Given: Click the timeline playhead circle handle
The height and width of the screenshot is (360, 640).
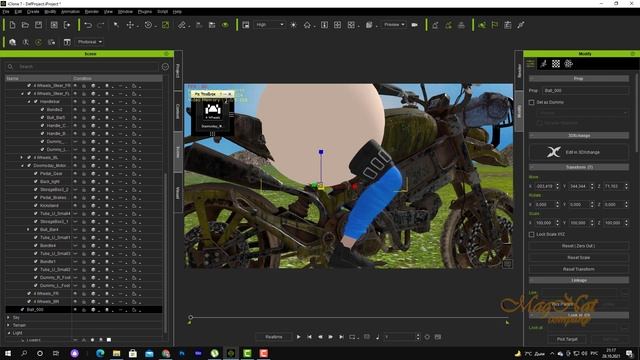Looking at the screenshot, I should 191,317.
